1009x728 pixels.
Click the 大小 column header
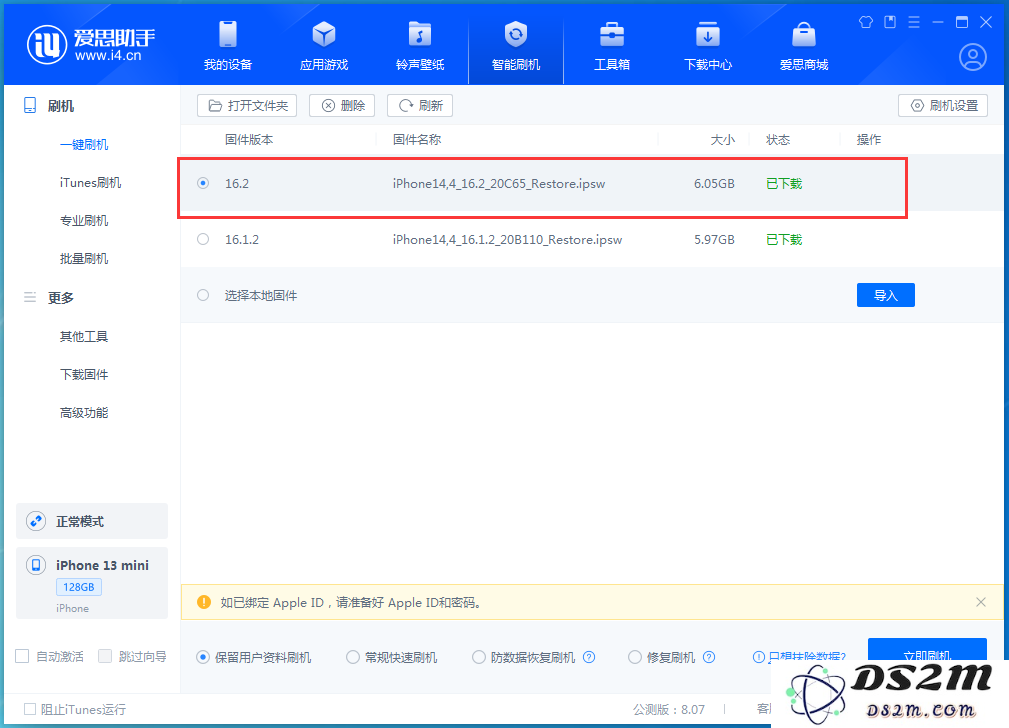click(722, 140)
